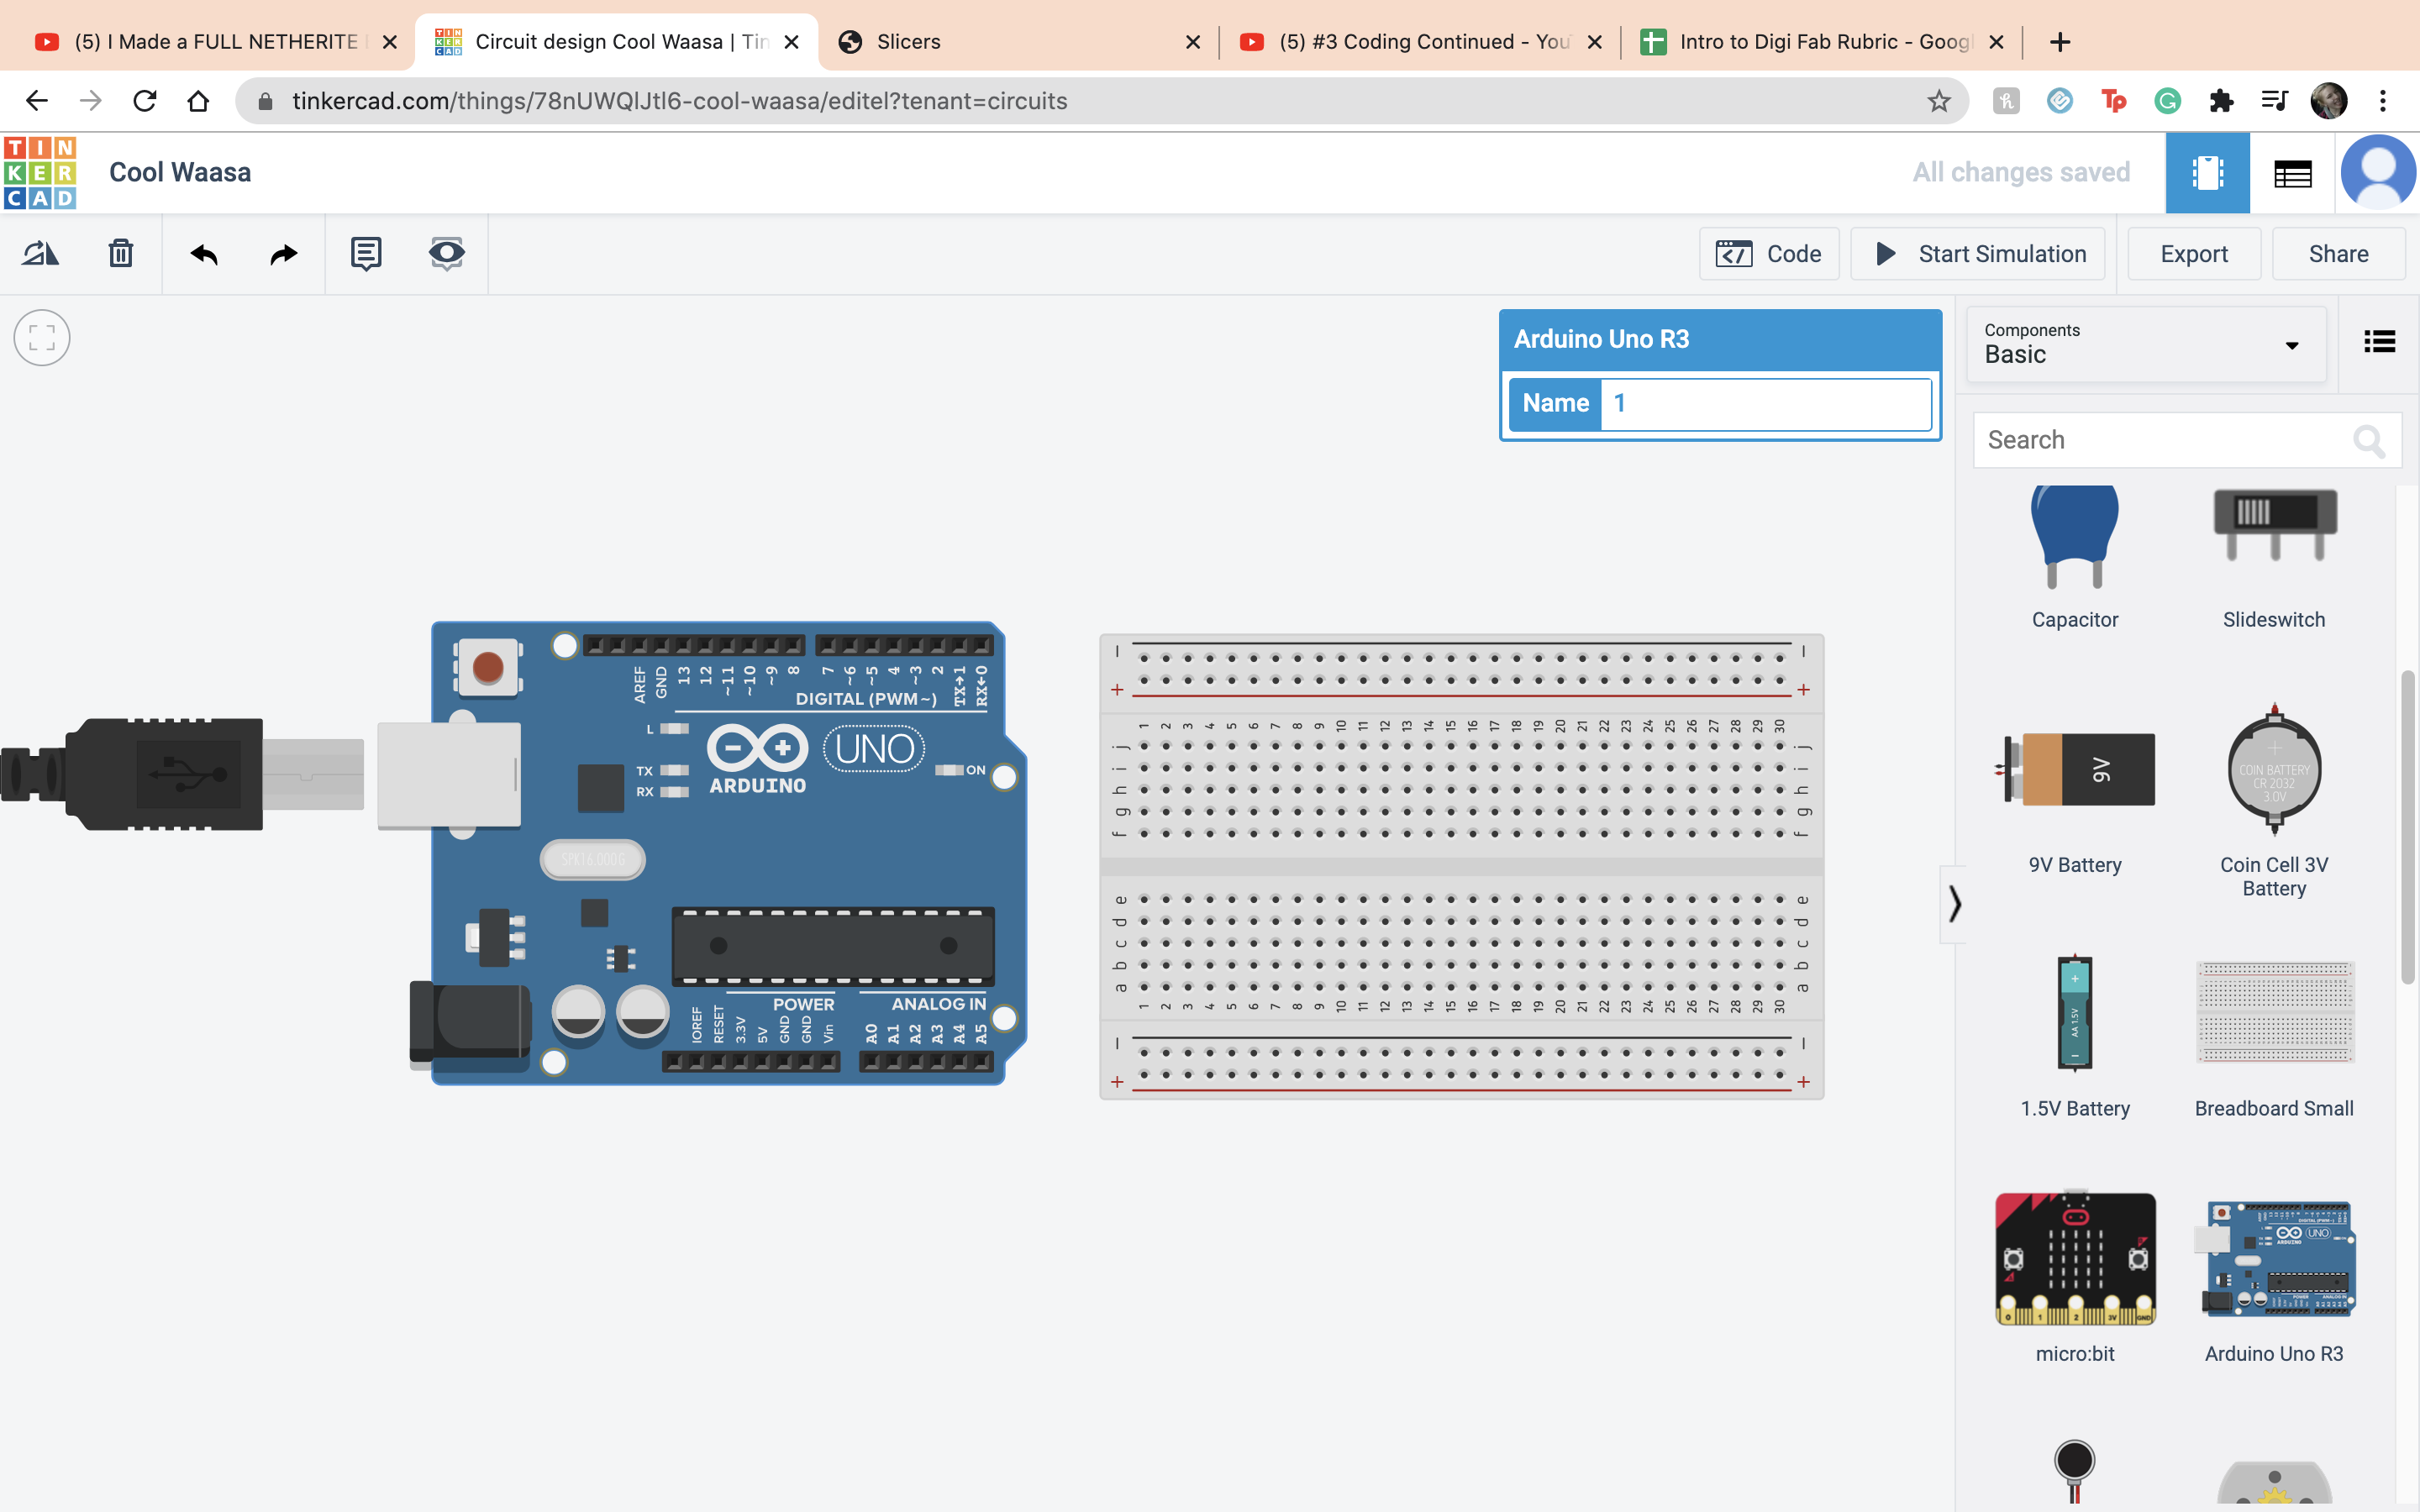The width and height of the screenshot is (2420, 1512).
Task: Toggle notes visibility eye icon
Action: 446,254
